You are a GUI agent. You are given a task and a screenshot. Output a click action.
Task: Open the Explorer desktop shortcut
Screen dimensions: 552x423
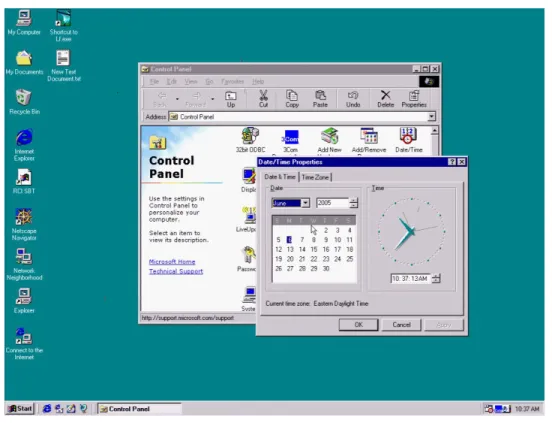24,301
